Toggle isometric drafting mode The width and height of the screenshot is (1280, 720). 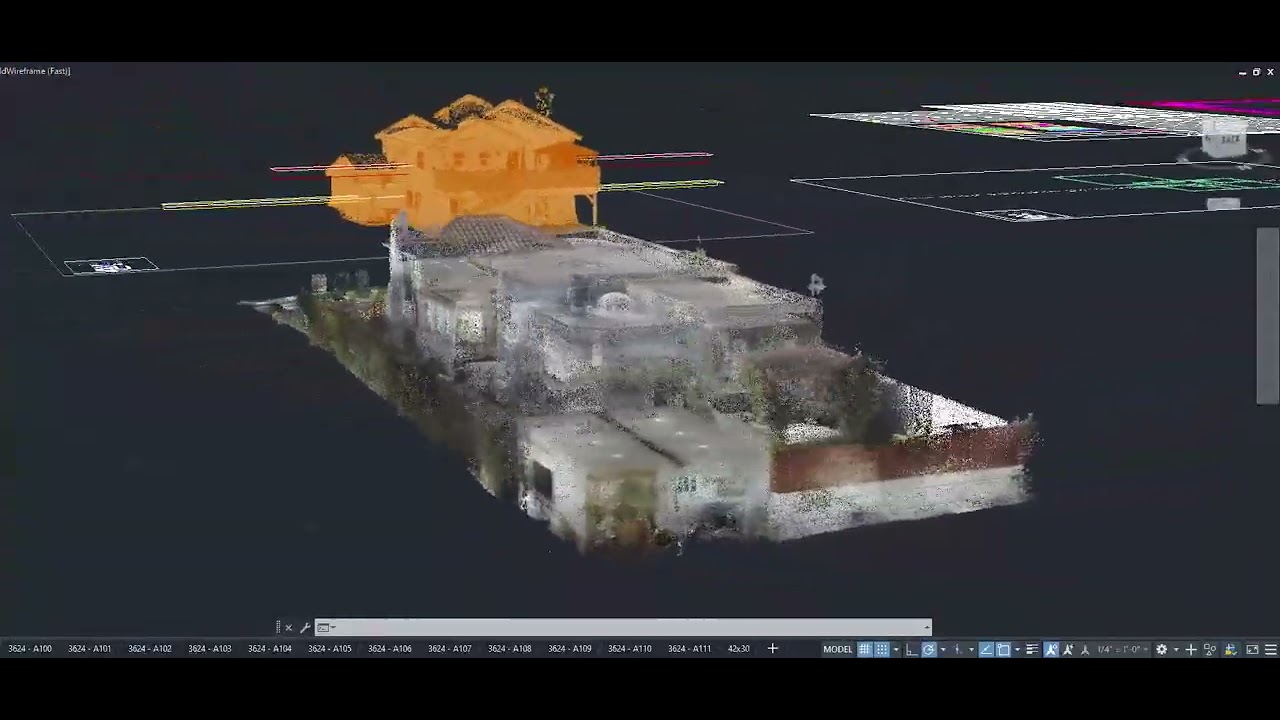[x=957, y=649]
